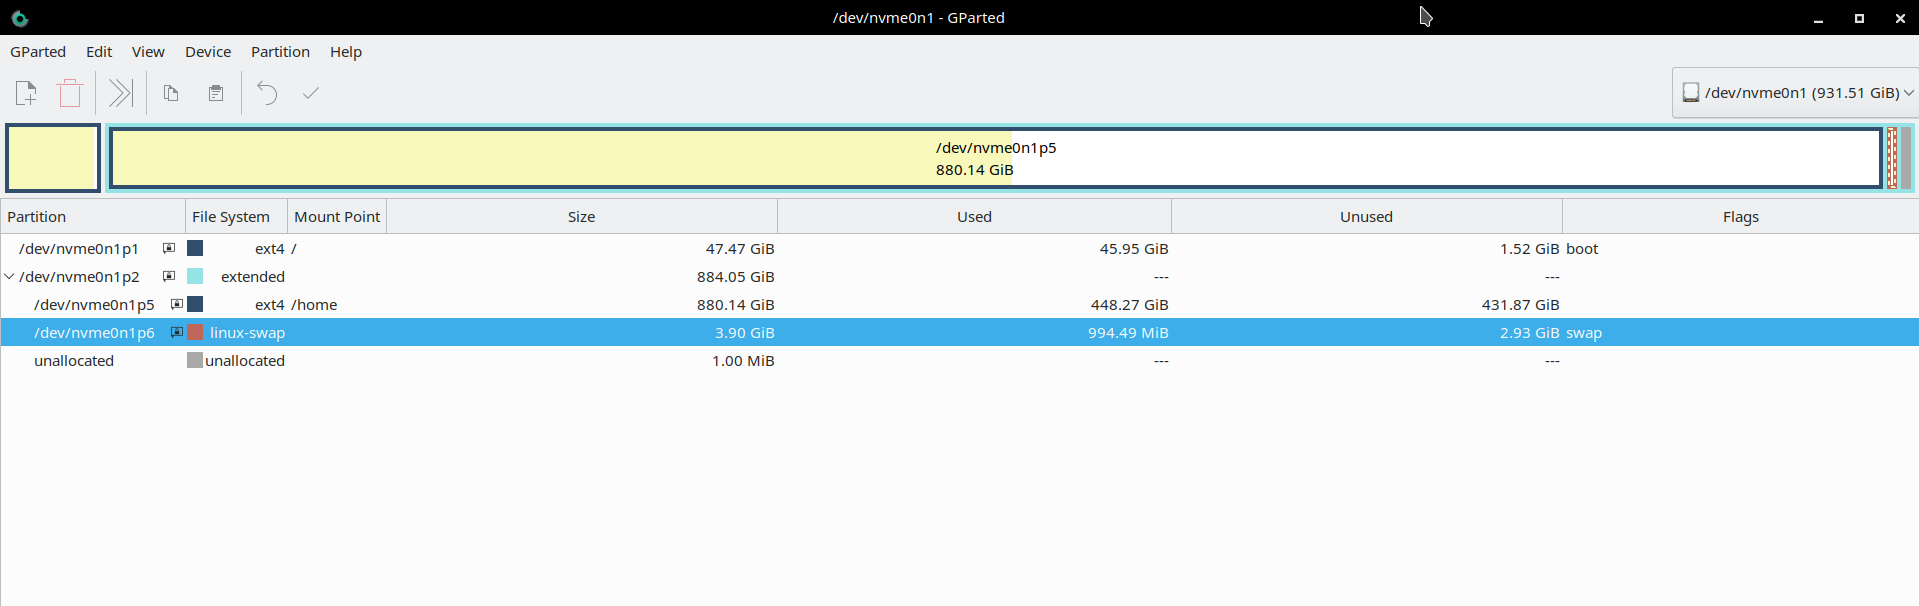Click the 431.87 GiB unused value
Screen dimensions: 1919x606
coord(1521,304)
